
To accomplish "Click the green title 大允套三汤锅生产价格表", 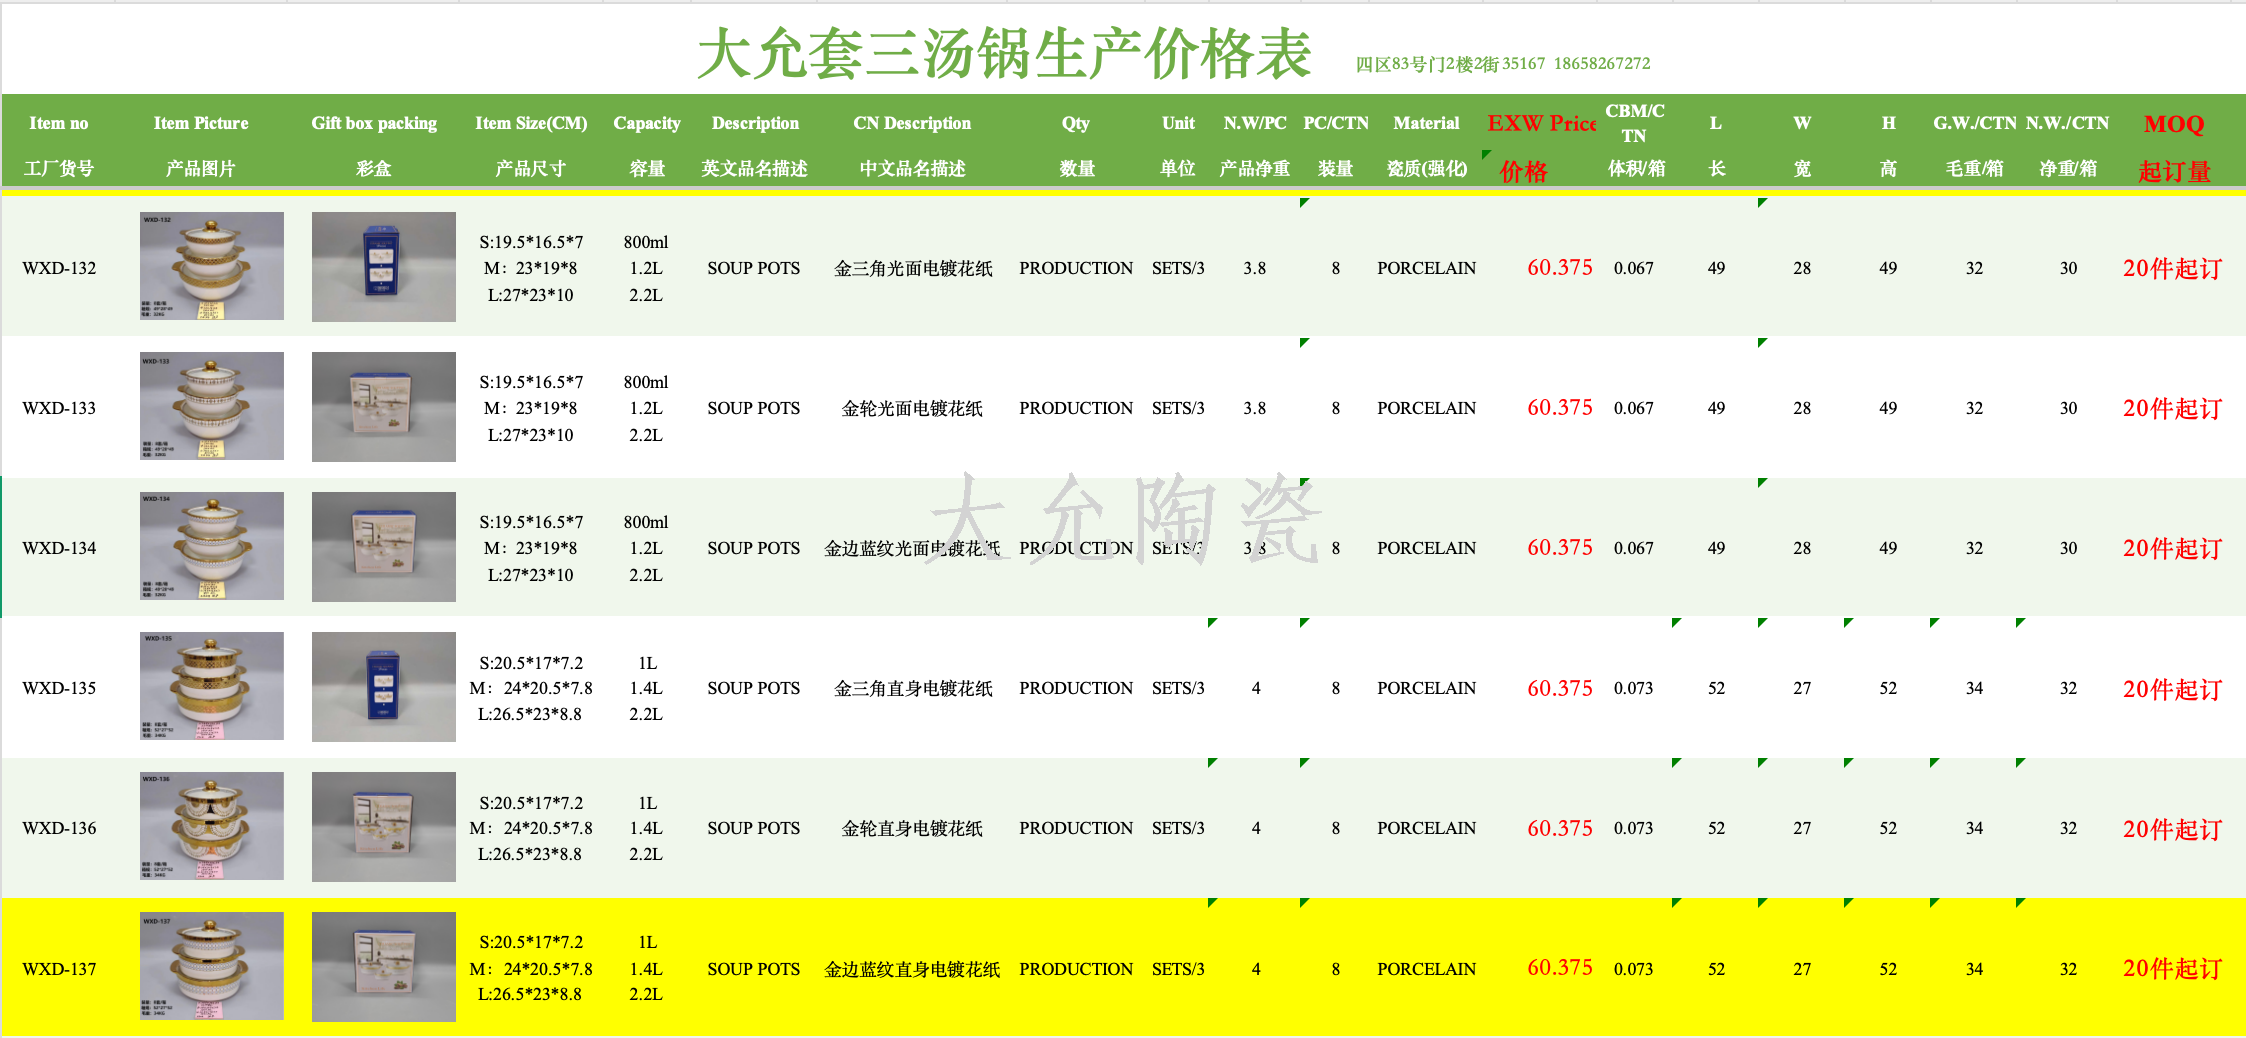I will click(x=1003, y=54).
